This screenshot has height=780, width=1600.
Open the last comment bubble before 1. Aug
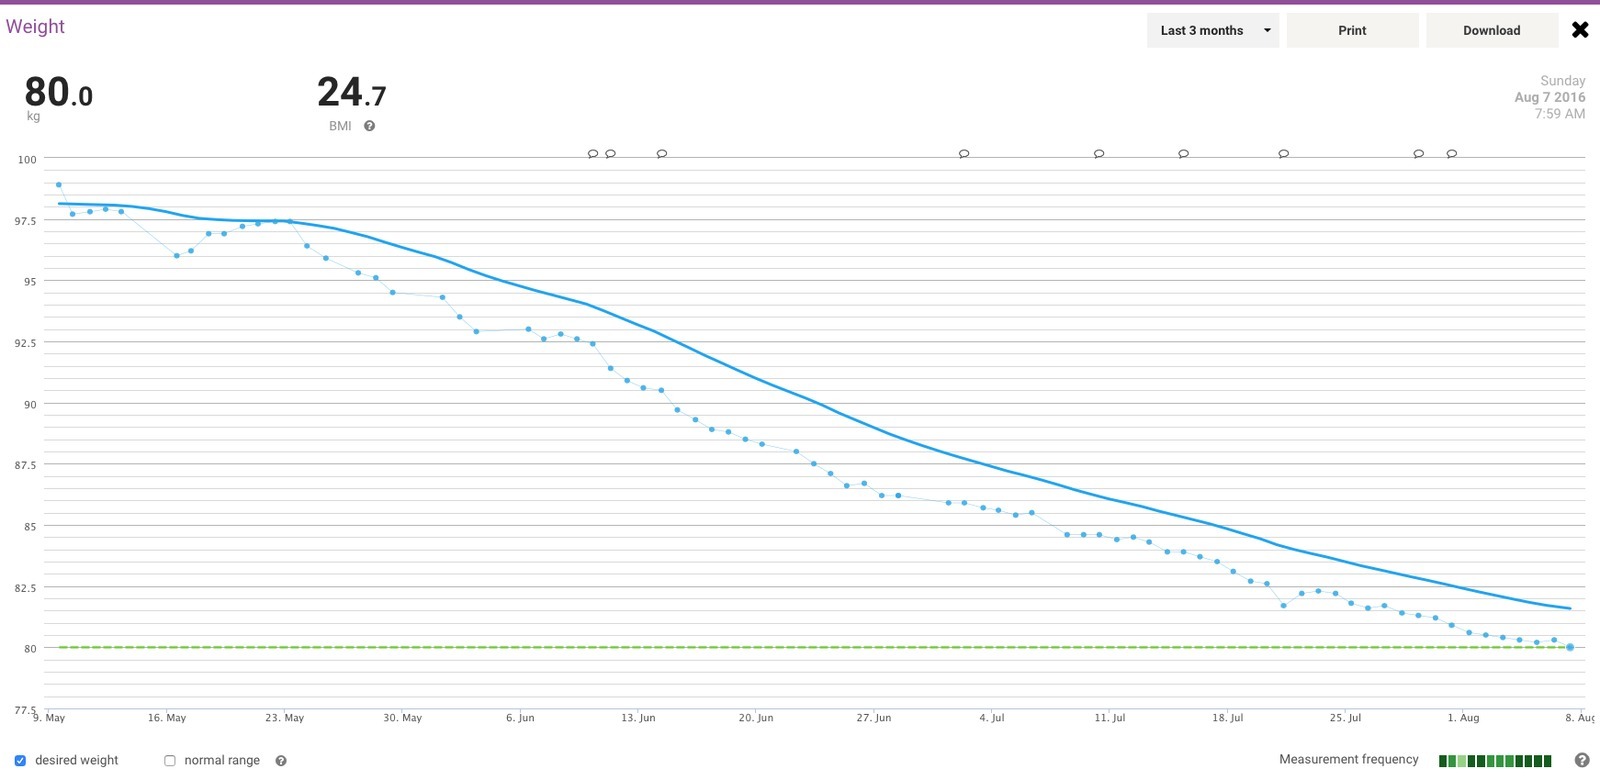coord(1452,154)
